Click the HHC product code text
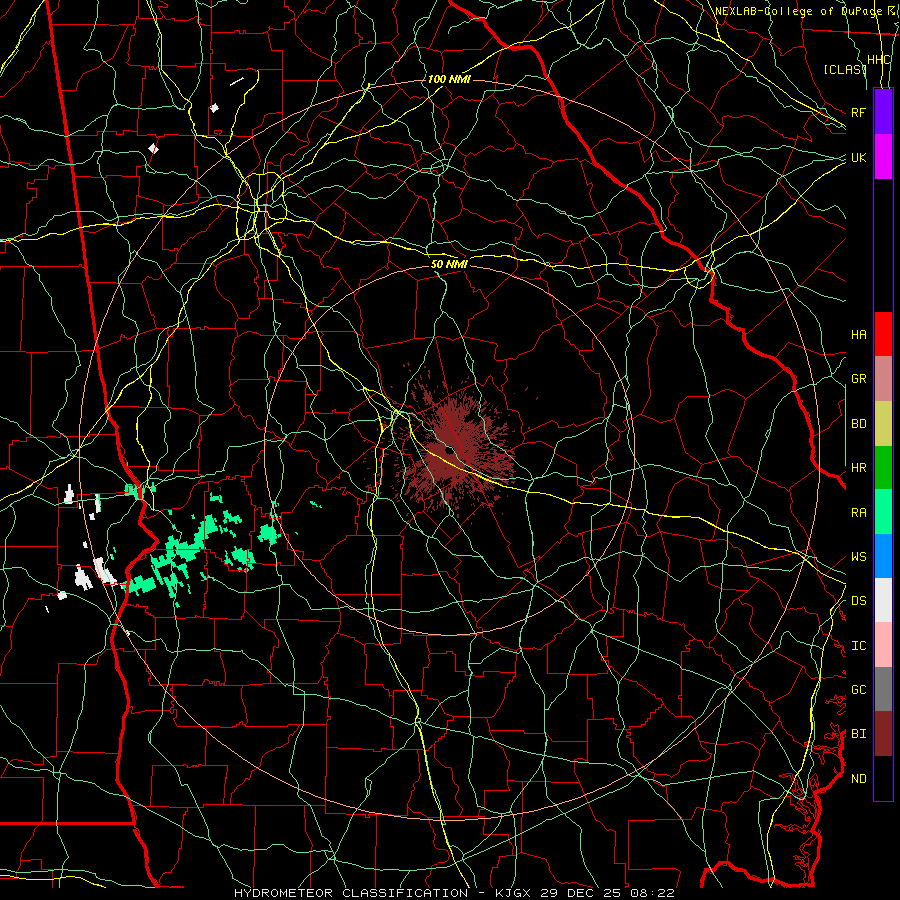900x900 pixels. [x=878, y=60]
